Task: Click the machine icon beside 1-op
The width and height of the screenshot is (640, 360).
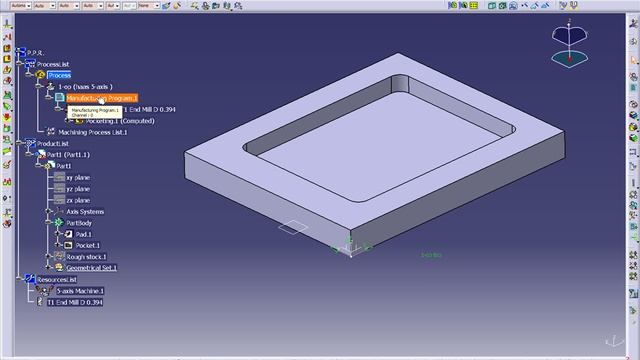Action: (51, 87)
